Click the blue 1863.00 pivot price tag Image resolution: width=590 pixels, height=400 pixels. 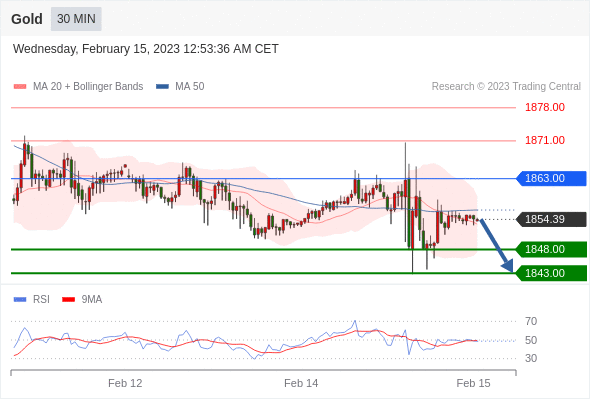(x=551, y=178)
